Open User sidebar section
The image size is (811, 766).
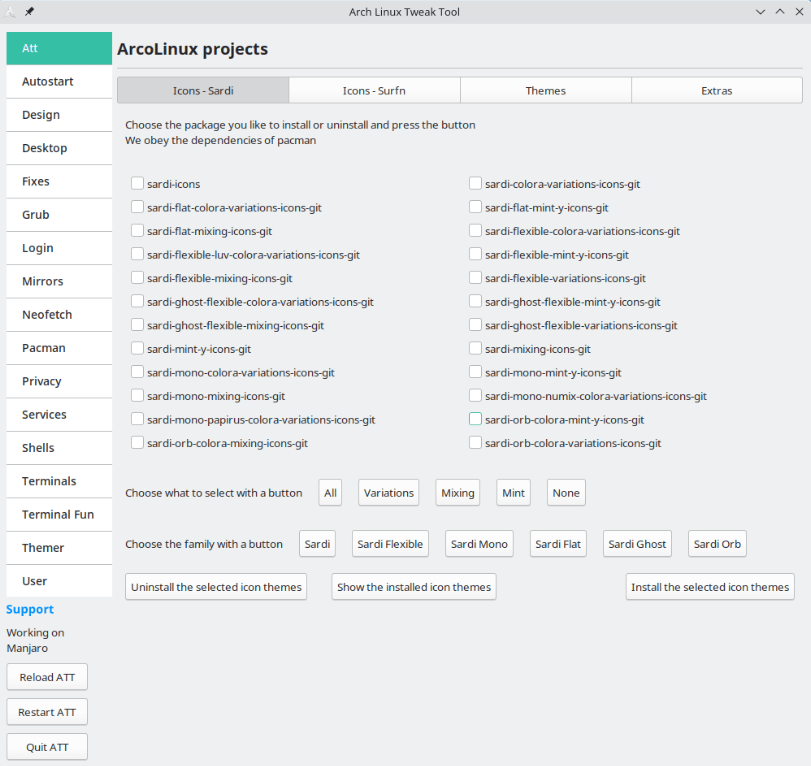coord(59,581)
